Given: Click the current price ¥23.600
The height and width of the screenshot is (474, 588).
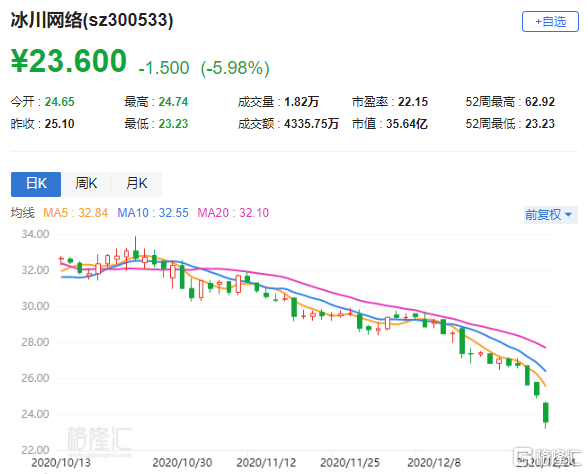Looking at the screenshot, I should pos(69,61).
